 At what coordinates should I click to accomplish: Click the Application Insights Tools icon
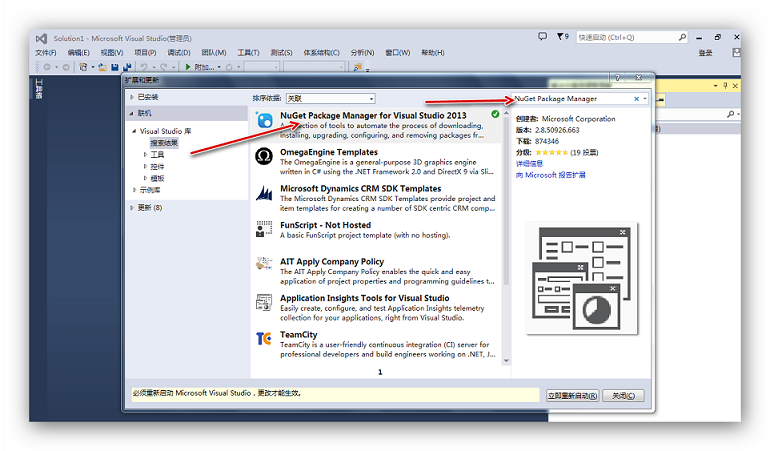[x=264, y=302]
